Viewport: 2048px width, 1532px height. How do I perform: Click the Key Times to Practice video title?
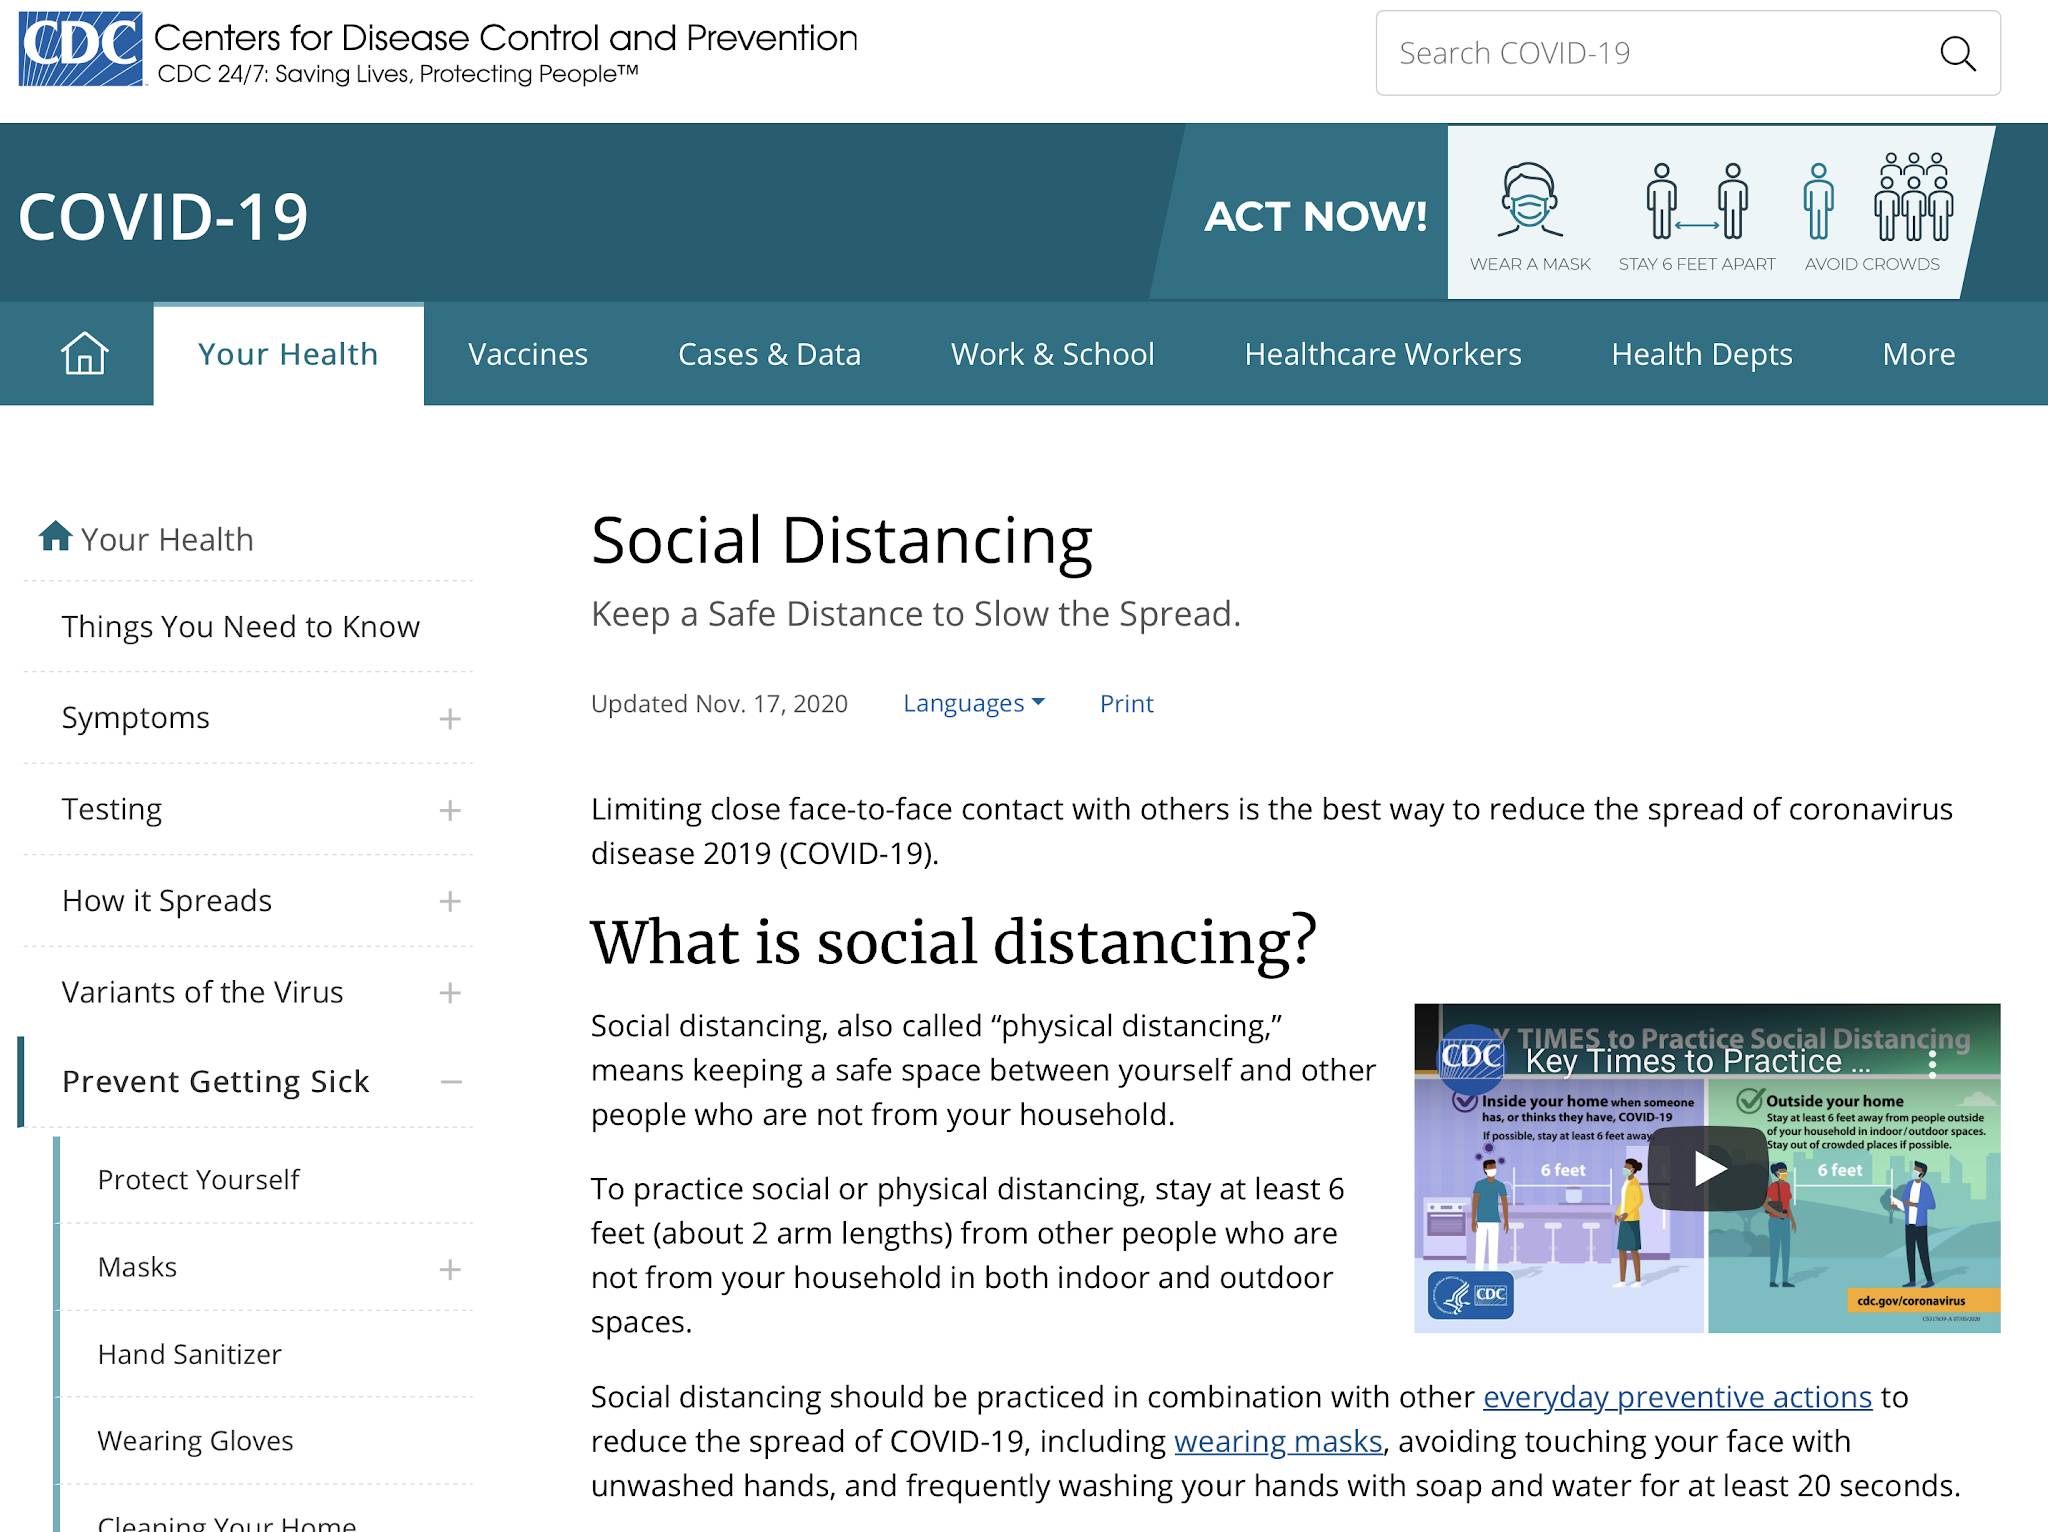pyautogui.click(x=1697, y=1061)
